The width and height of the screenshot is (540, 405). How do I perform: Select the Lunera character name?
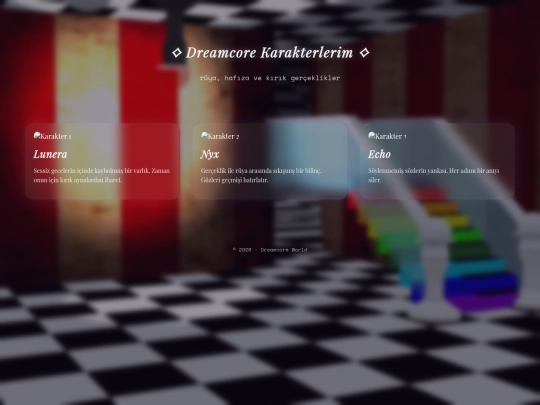(50, 154)
